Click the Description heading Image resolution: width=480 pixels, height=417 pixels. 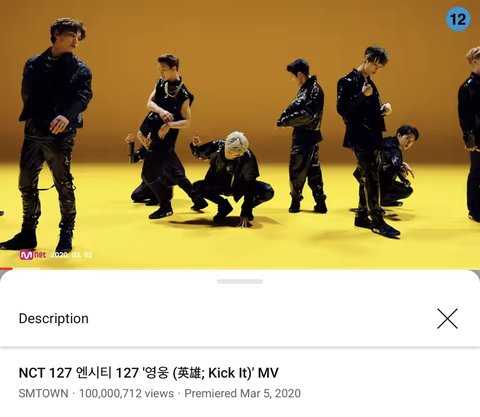pyautogui.click(x=54, y=319)
